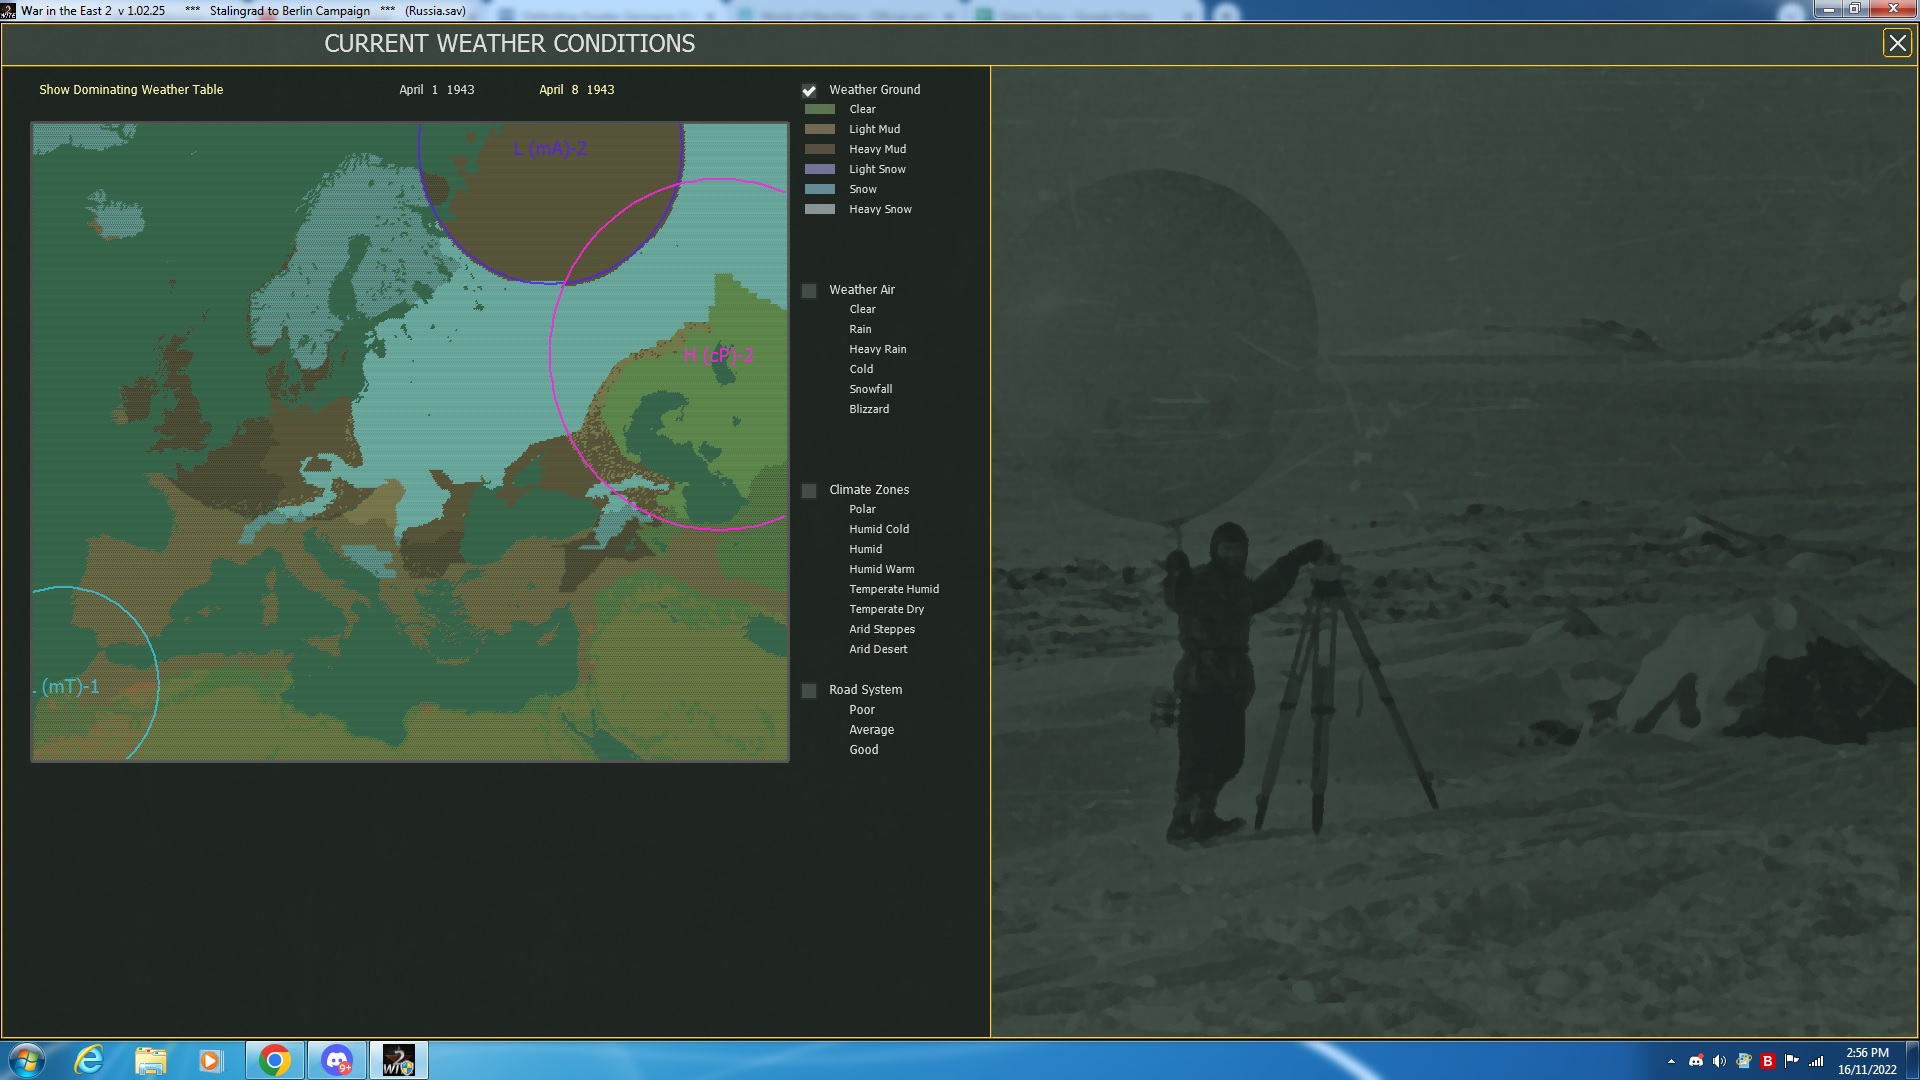Select the April 8 1943 date
This screenshot has height=1080, width=1920.
(x=577, y=90)
